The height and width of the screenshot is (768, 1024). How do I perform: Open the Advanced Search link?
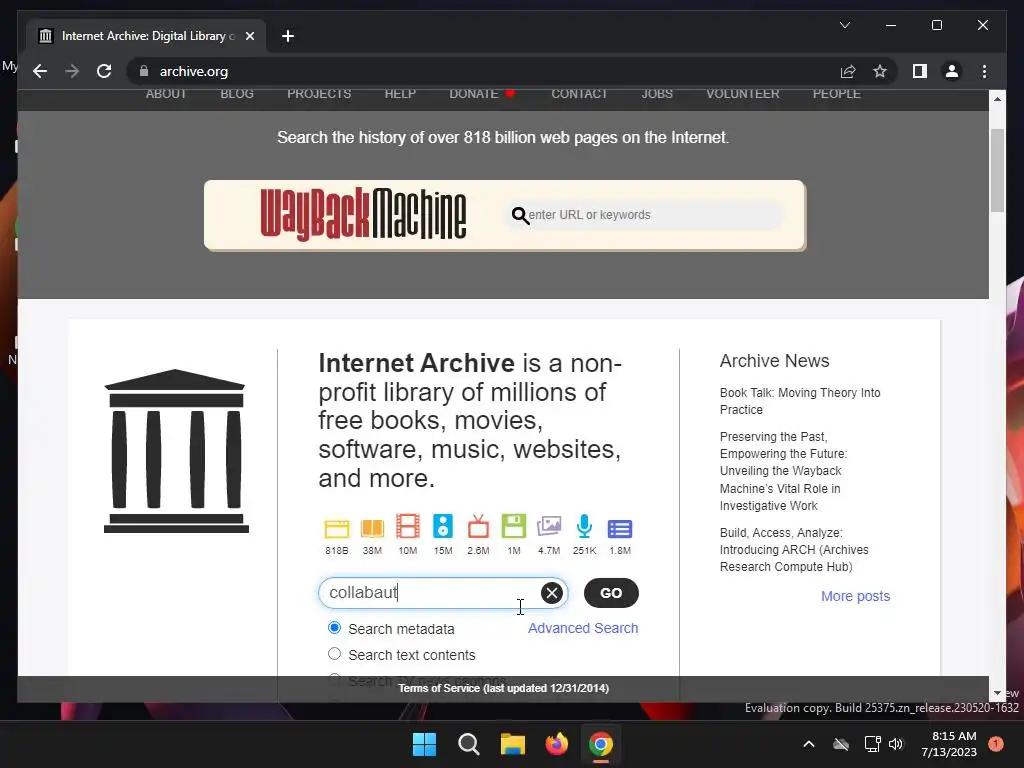tap(583, 628)
